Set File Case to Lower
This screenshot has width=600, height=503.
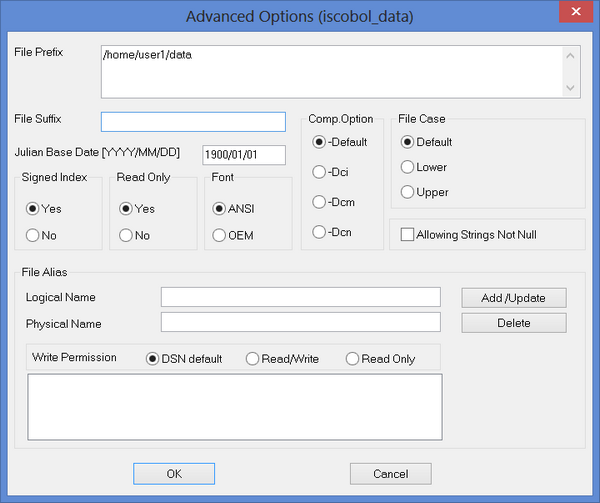click(x=407, y=167)
